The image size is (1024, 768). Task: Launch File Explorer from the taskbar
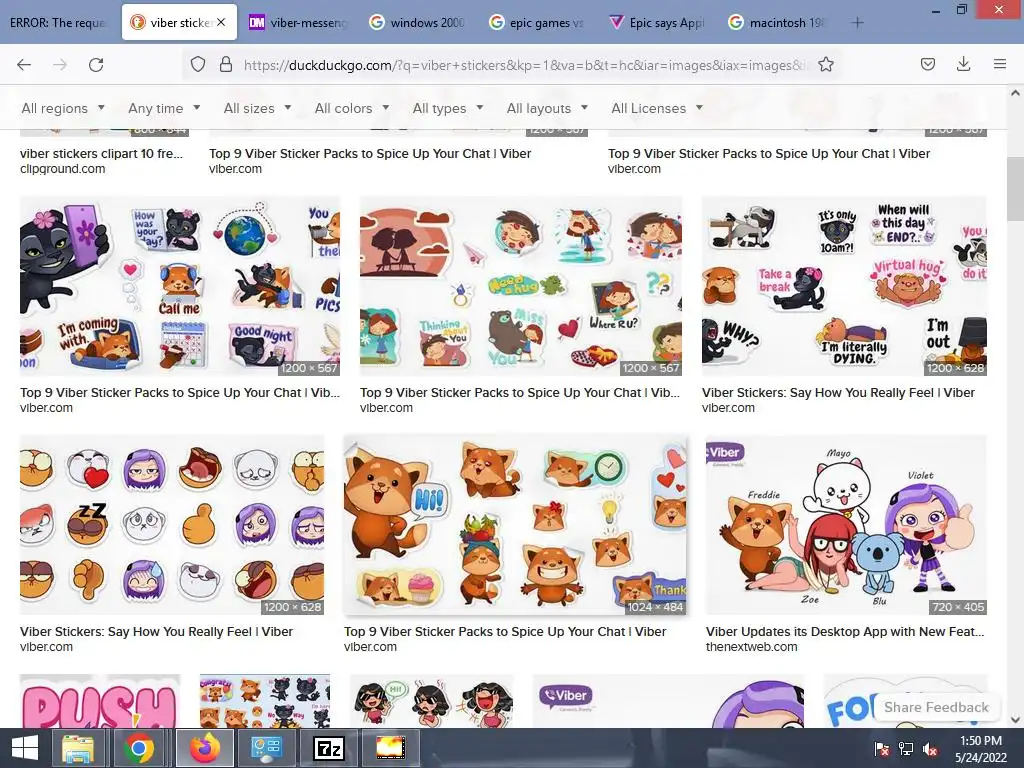click(78, 748)
